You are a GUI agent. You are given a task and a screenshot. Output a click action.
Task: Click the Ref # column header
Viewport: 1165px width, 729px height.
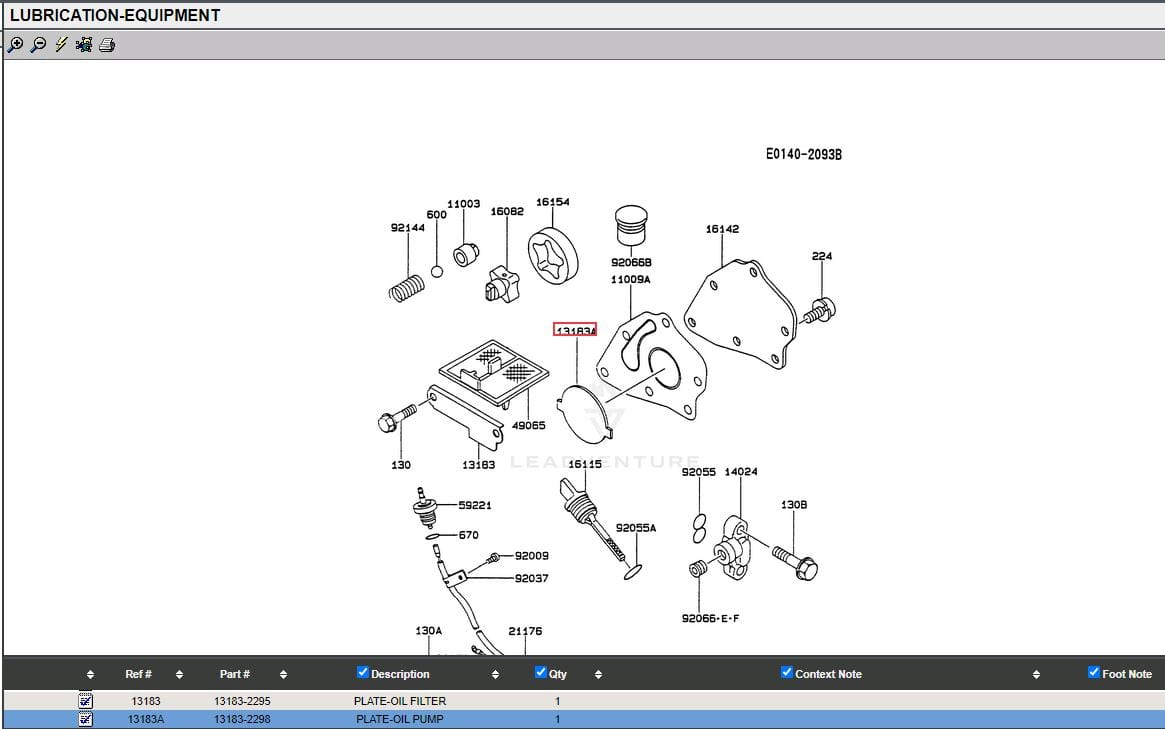pos(138,674)
